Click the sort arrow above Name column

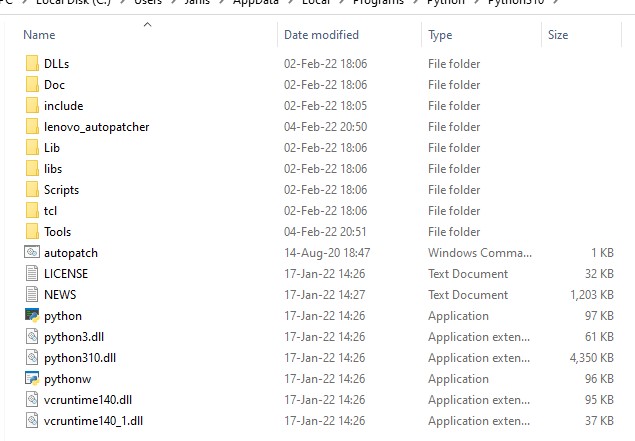146,23
